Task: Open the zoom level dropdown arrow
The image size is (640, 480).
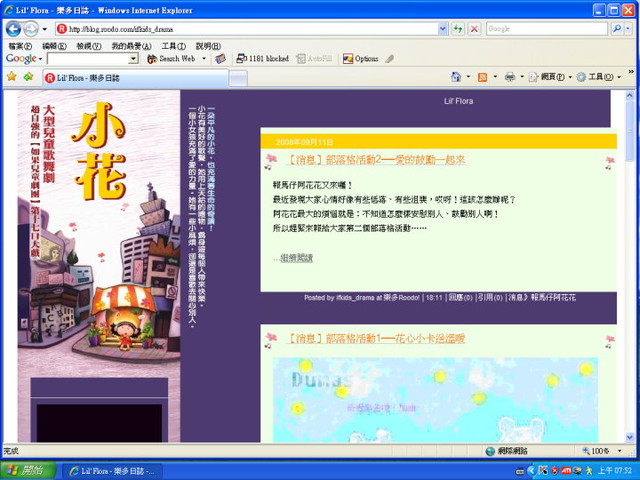Action: click(620, 451)
